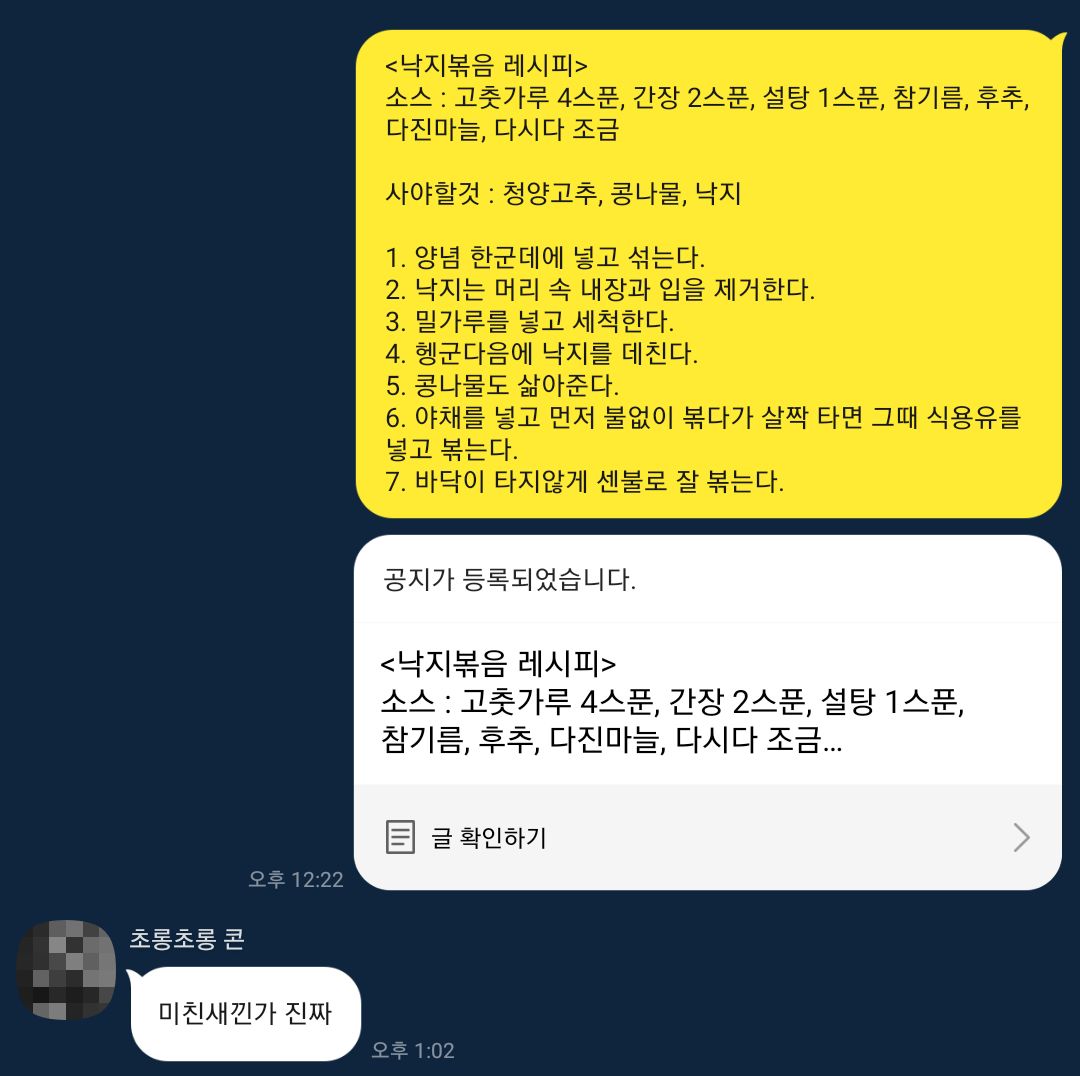Open the pixelated profile picture of 초롱초롱 콘

point(66,969)
